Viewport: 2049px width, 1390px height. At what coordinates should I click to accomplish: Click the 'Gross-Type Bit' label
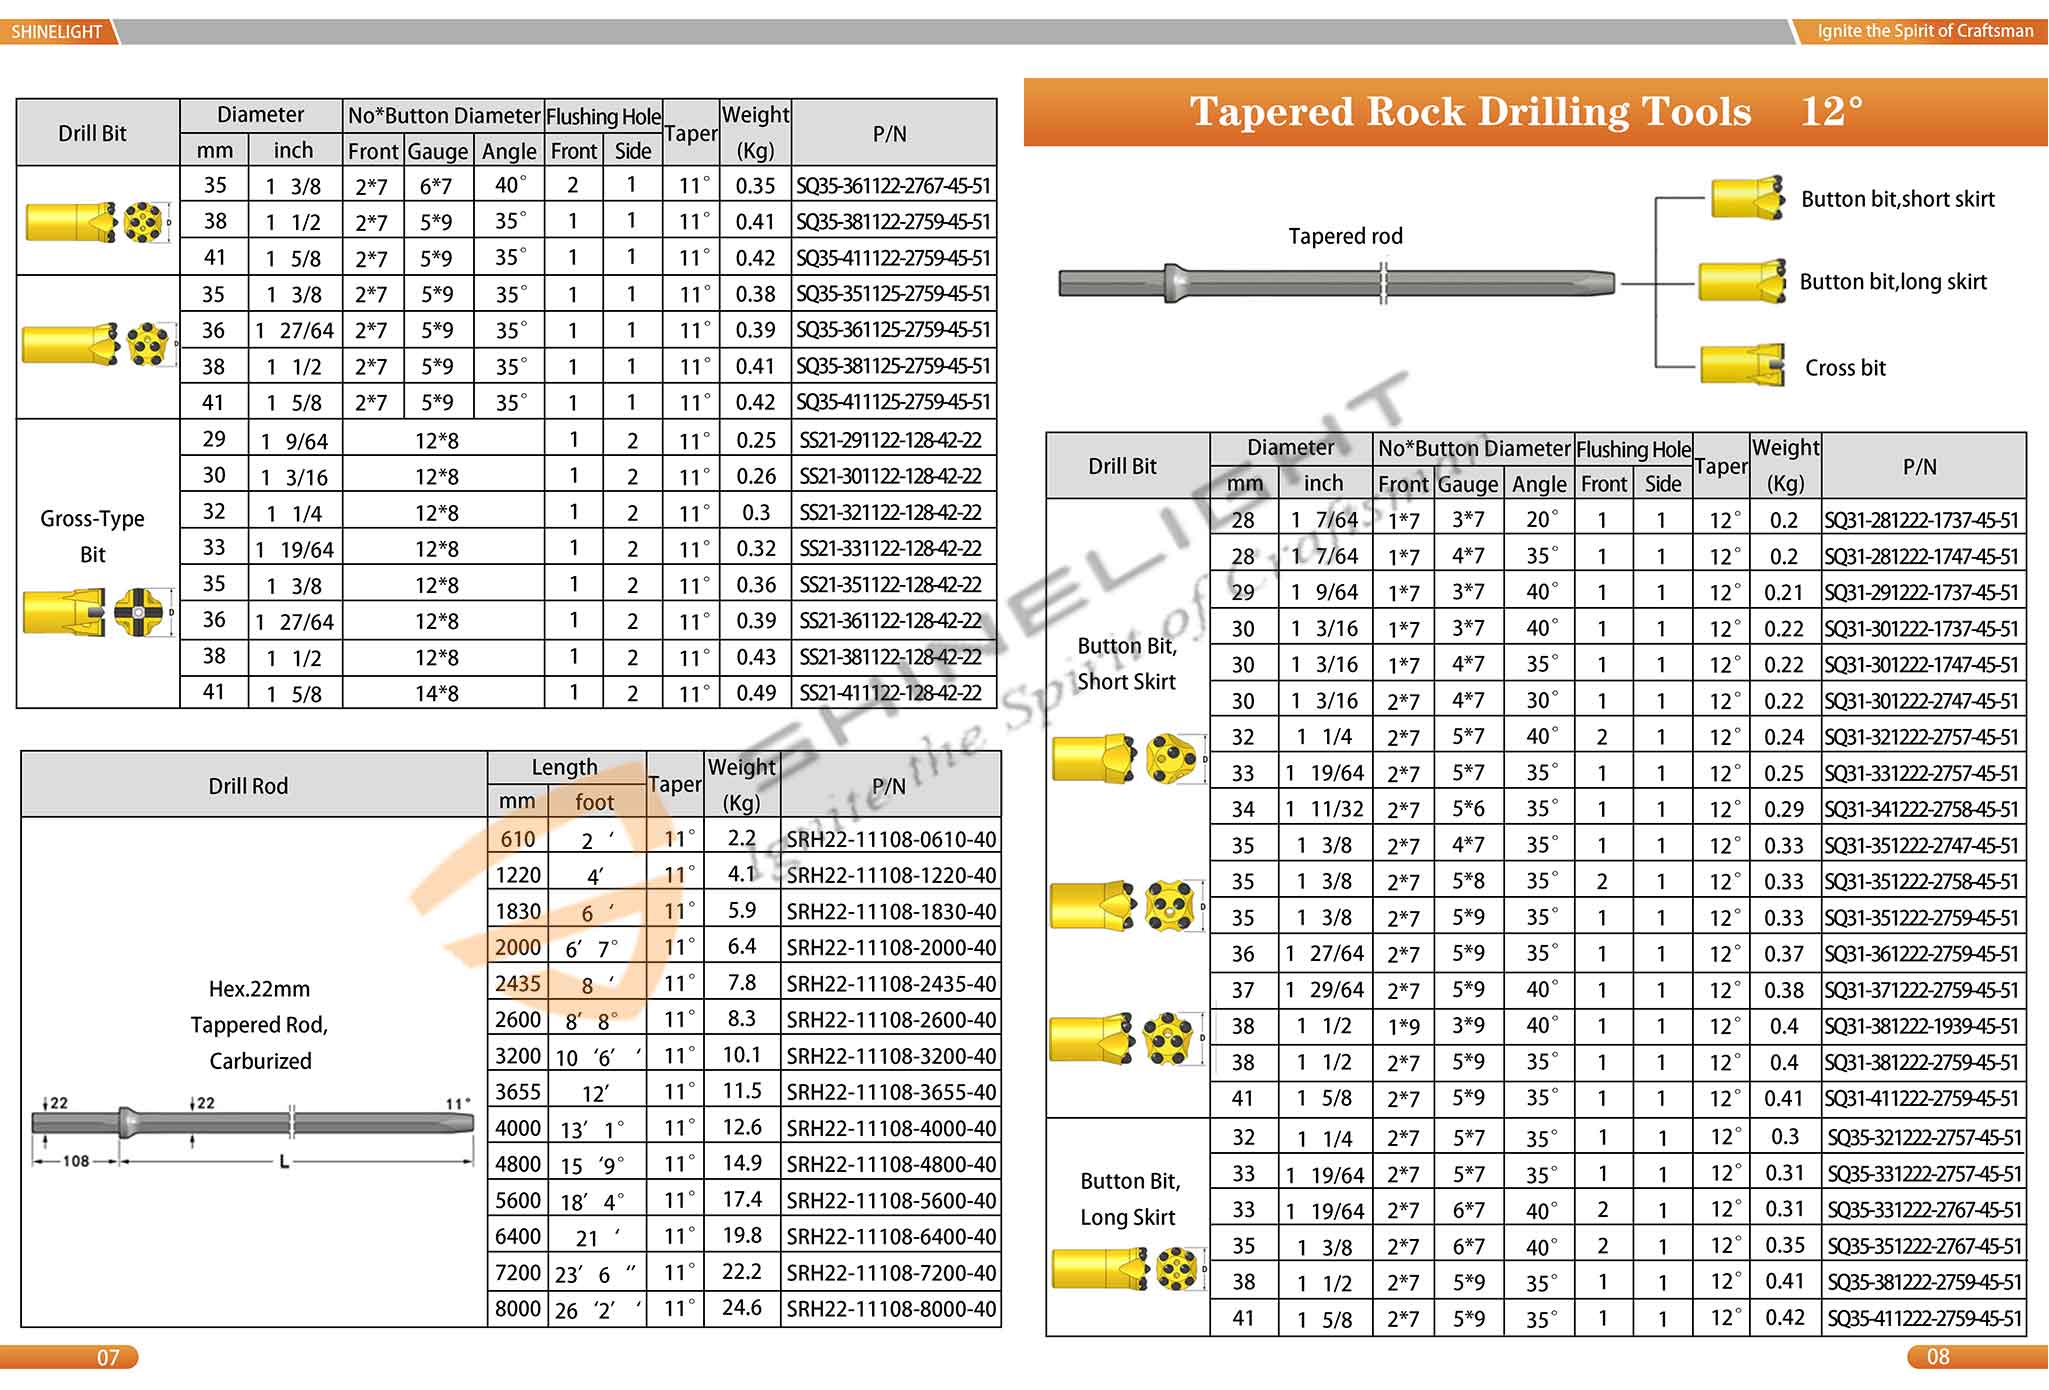(x=92, y=537)
